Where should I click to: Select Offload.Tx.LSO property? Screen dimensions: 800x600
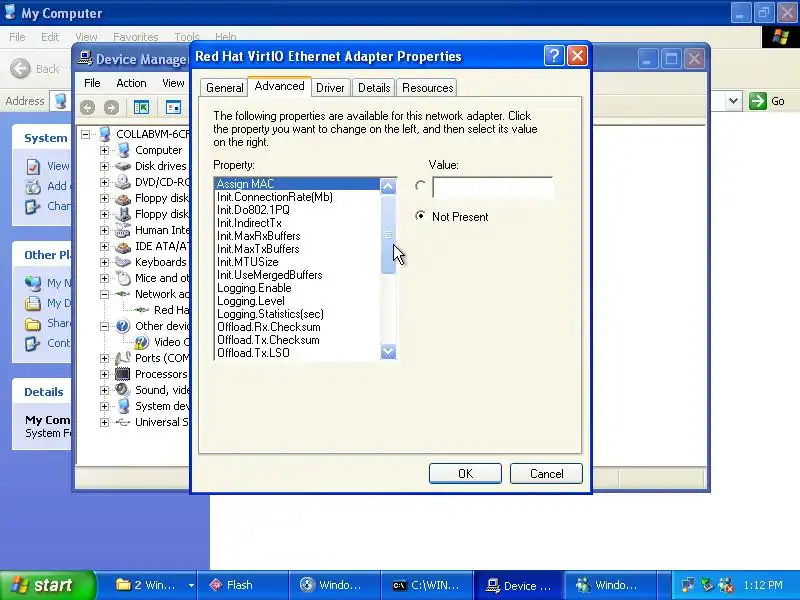[297, 353]
